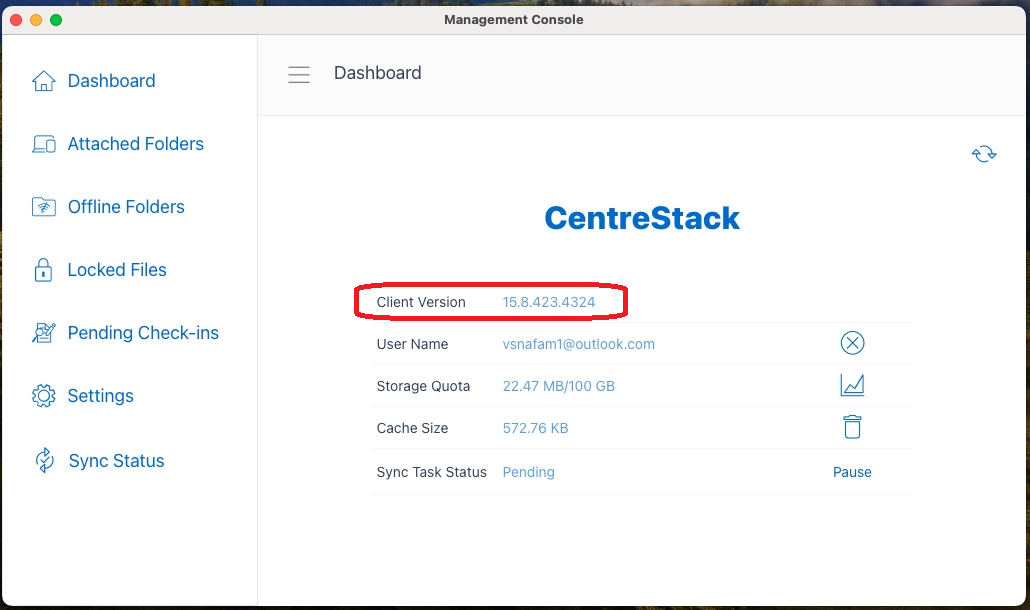Open the Settings menu item
The image size is (1030, 610).
100,396
